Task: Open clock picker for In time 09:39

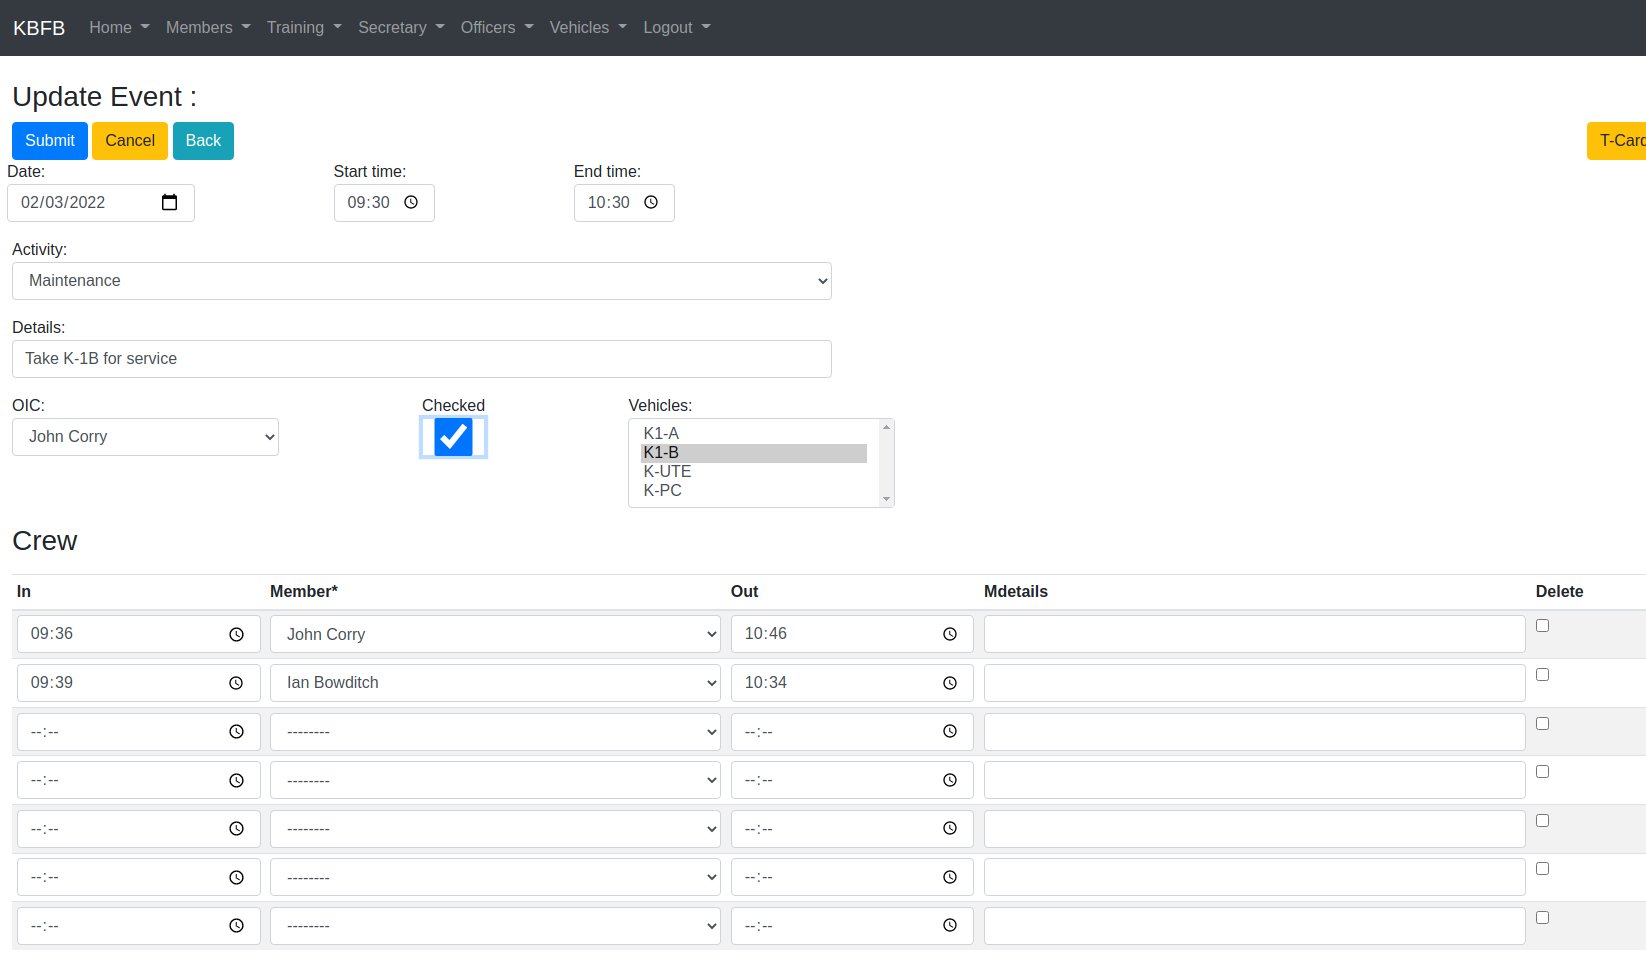Action: coord(237,684)
